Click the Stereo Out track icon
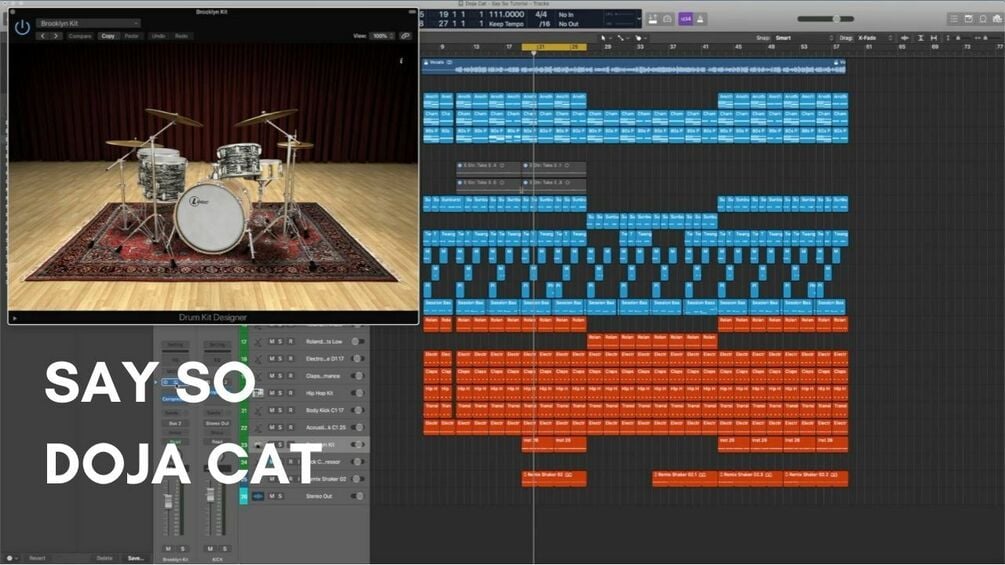Image resolution: width=1005 pixels, height=565 pixels. coord(258,496)
